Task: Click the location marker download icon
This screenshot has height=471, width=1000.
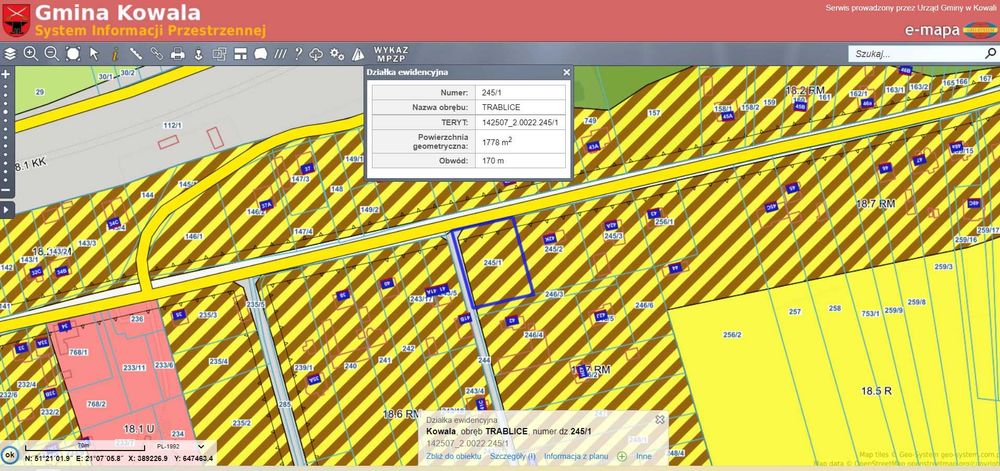Action: pyautogui.click(x=198, y=54)
